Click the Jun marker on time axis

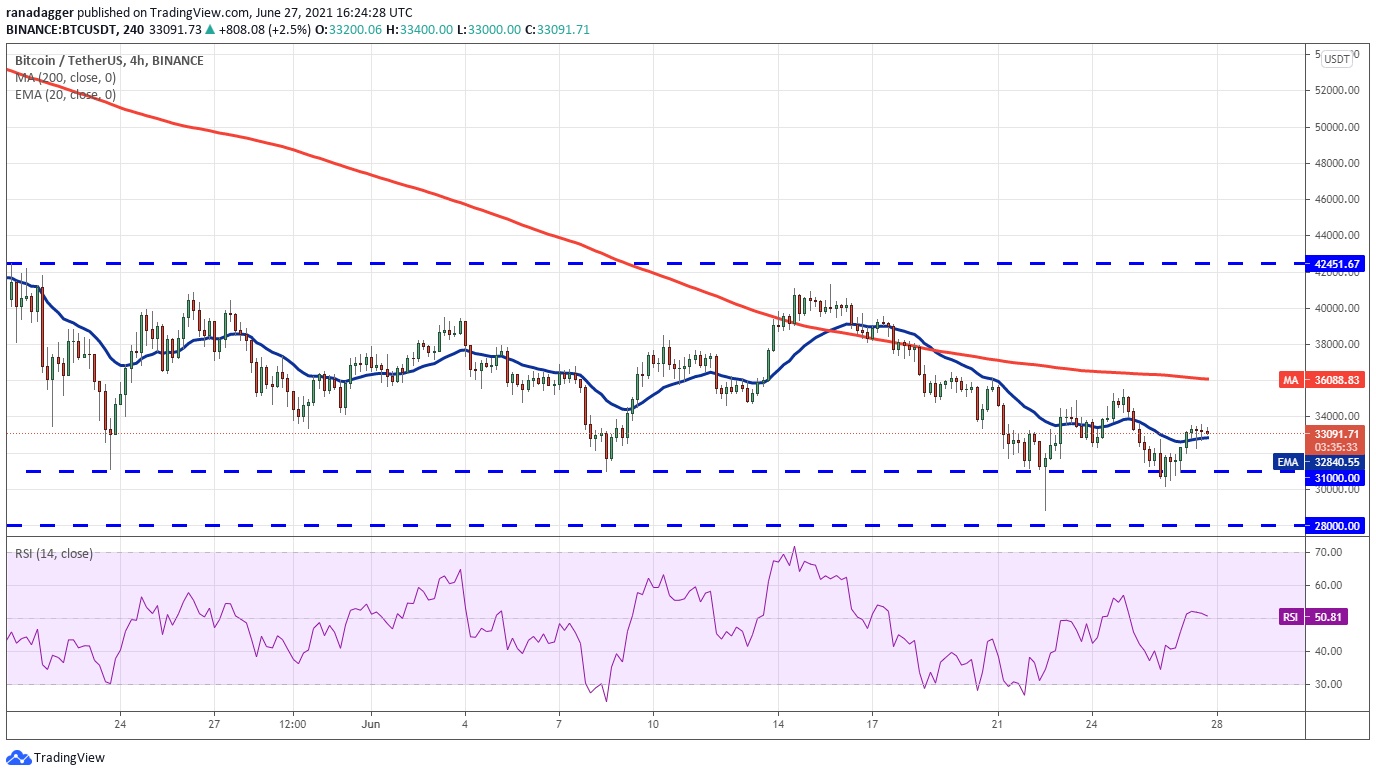point(369,724)
